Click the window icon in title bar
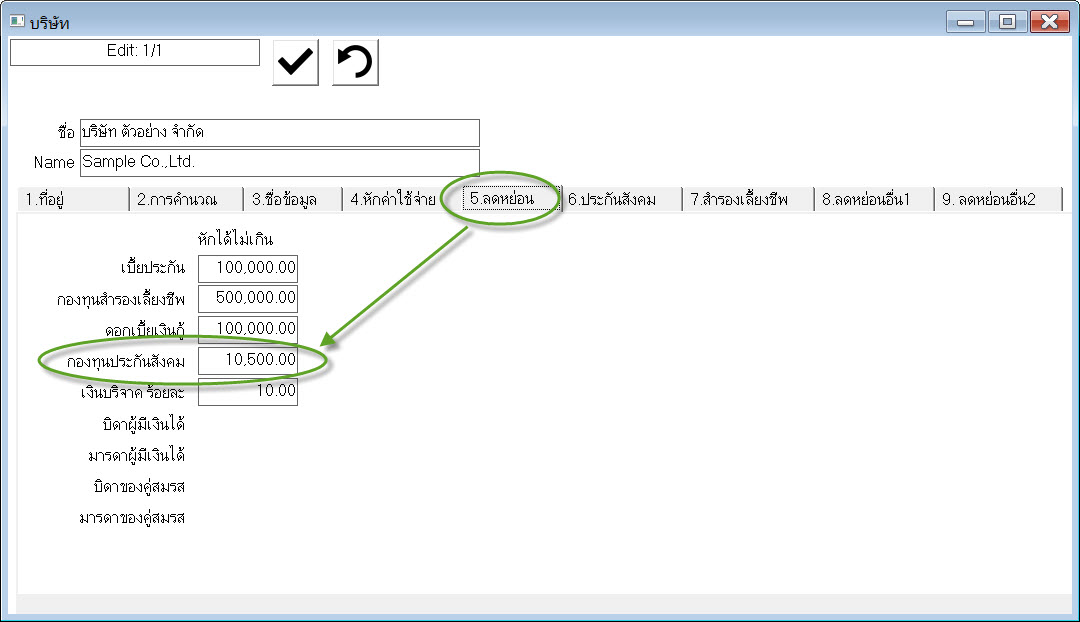This screenshot has width=1080, height=622. [x=17, y=21]
